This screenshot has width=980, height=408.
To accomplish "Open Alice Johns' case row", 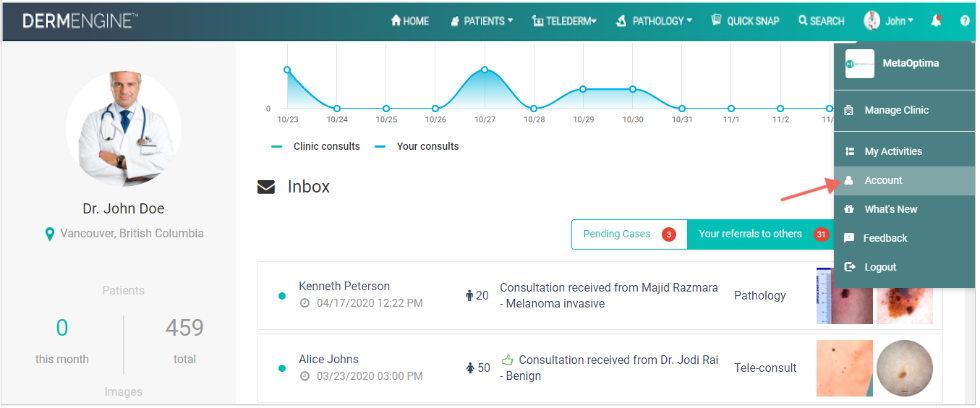I will pos(599,368).
